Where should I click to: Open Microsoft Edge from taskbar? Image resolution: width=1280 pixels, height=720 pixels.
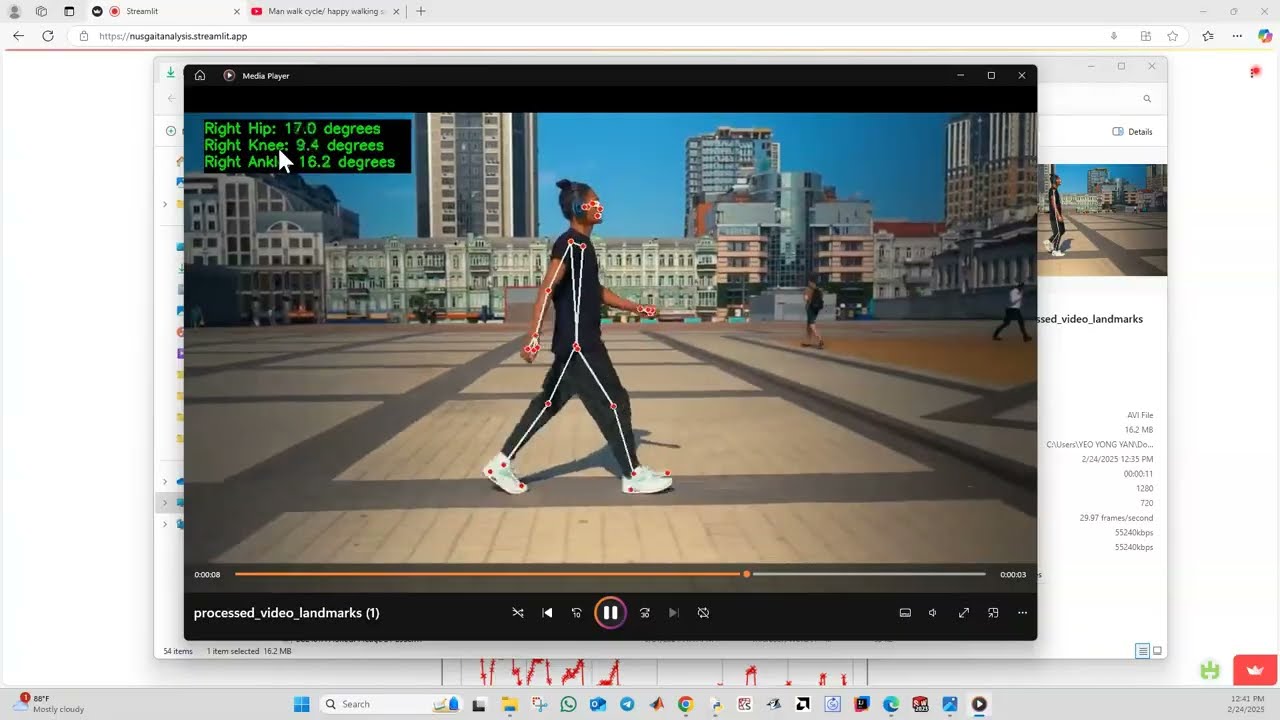(x=891, y=704)
